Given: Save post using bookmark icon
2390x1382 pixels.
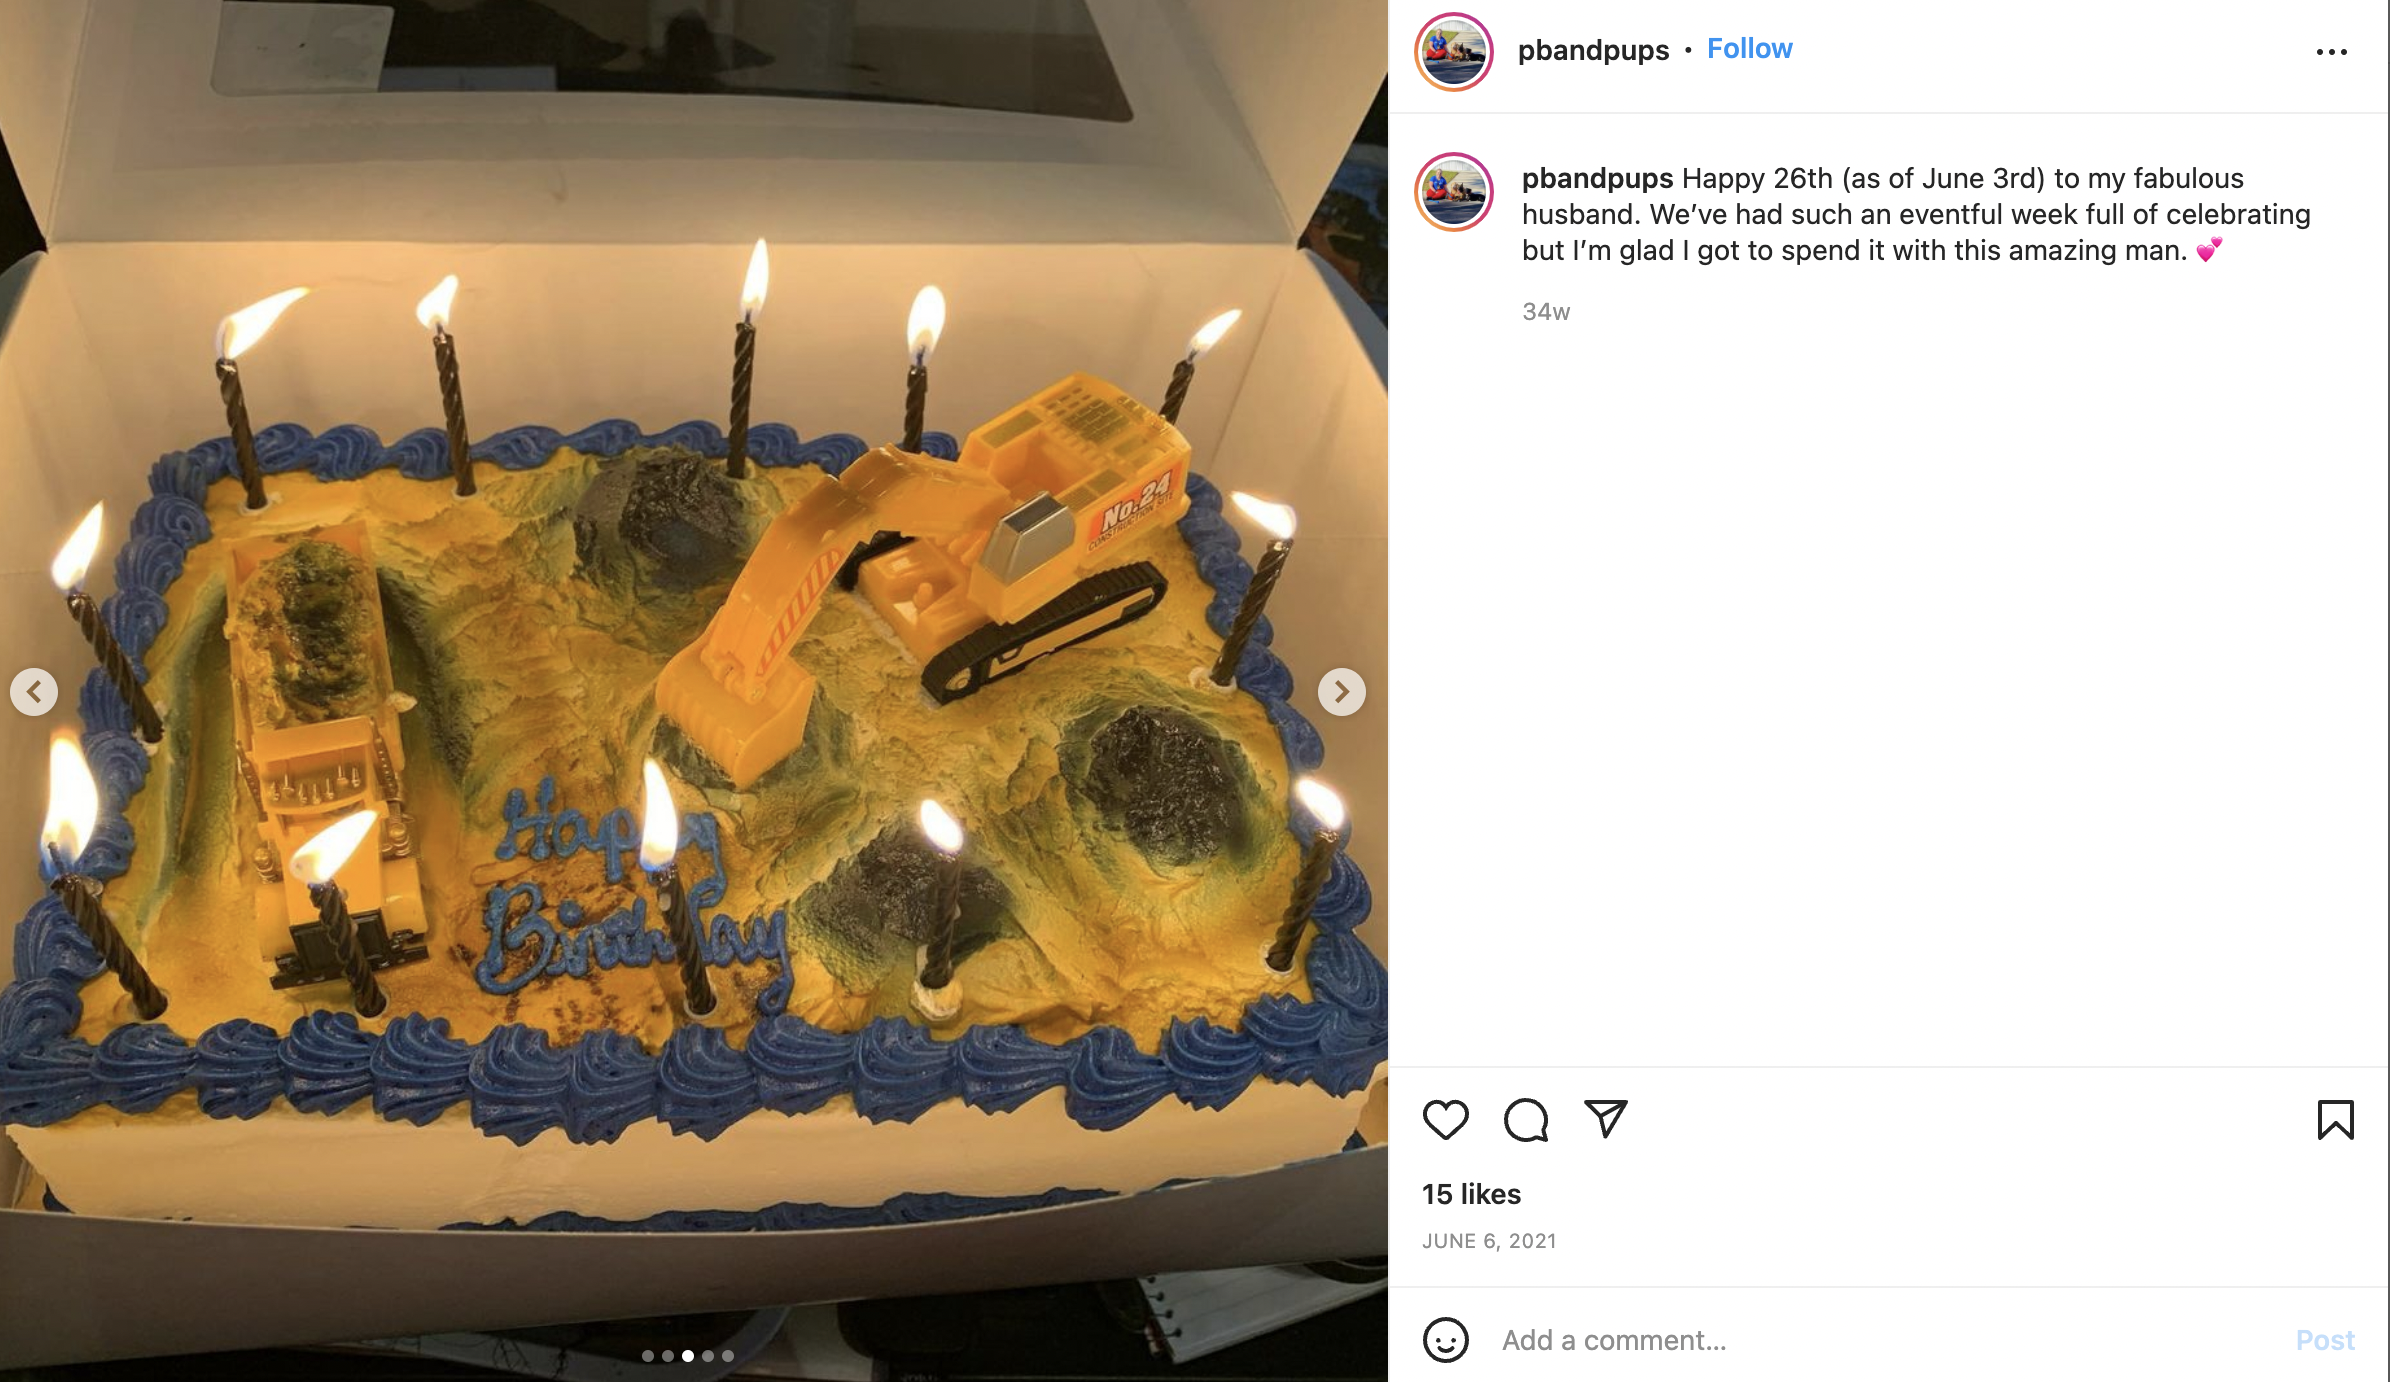Looking at the screenshot, I should pos(2335,1119).
